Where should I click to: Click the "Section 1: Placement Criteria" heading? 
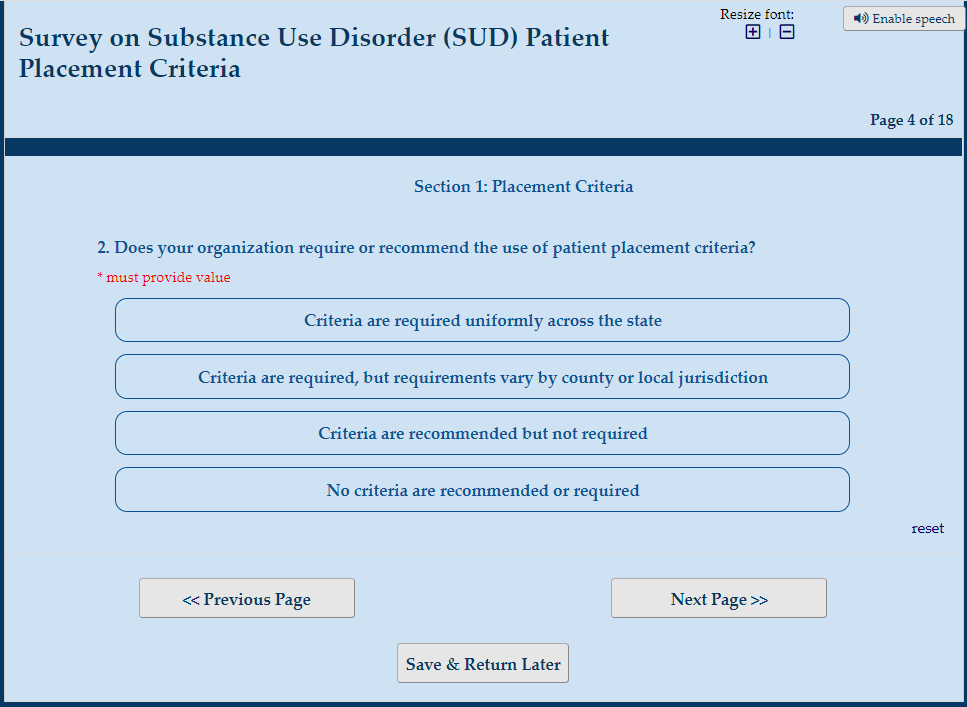click(523, 187)
